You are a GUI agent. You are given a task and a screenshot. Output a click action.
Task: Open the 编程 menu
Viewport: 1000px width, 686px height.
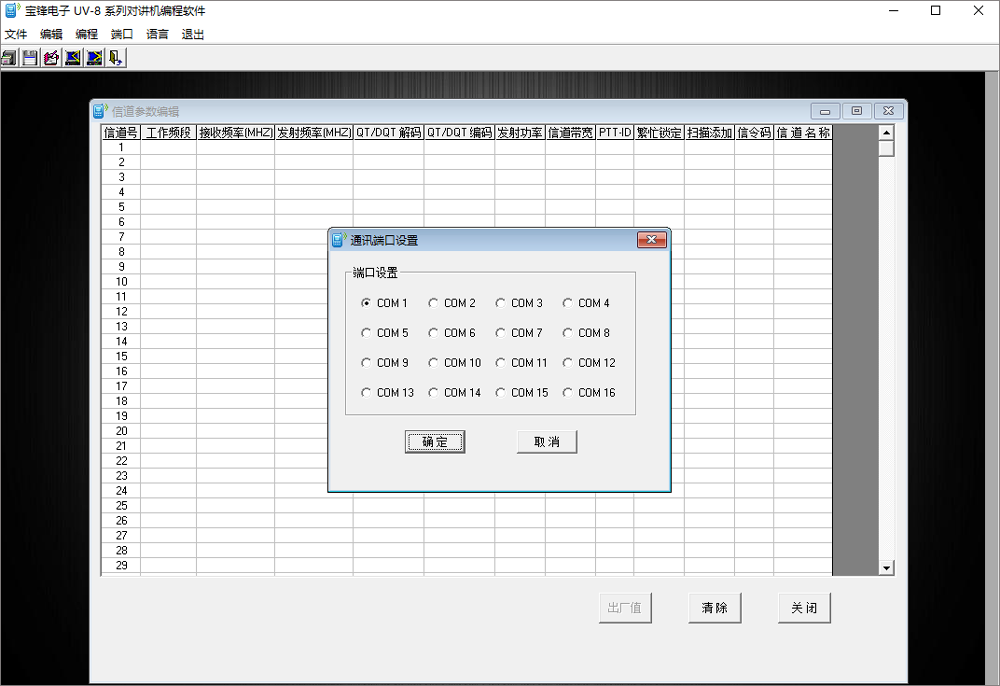click(x=86, y=34)
